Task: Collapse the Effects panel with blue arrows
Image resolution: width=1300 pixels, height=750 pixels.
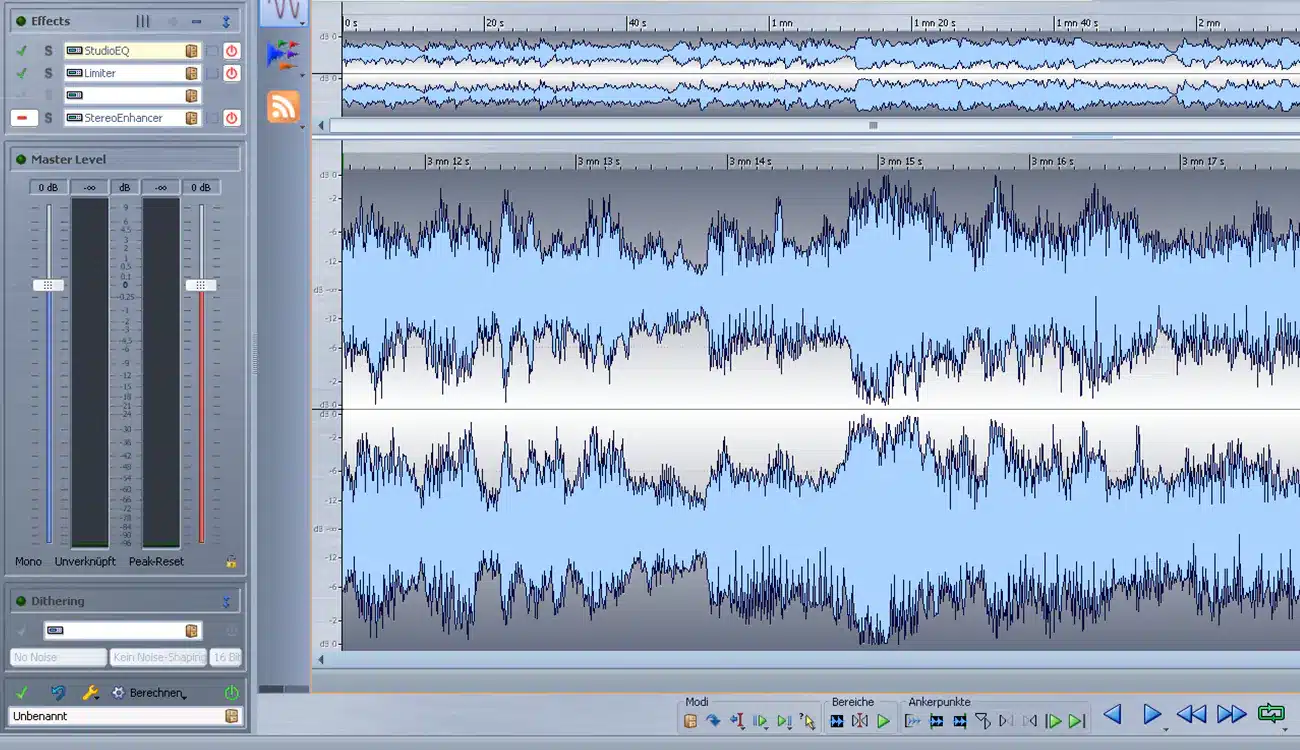Action: (x=226, y=21)
